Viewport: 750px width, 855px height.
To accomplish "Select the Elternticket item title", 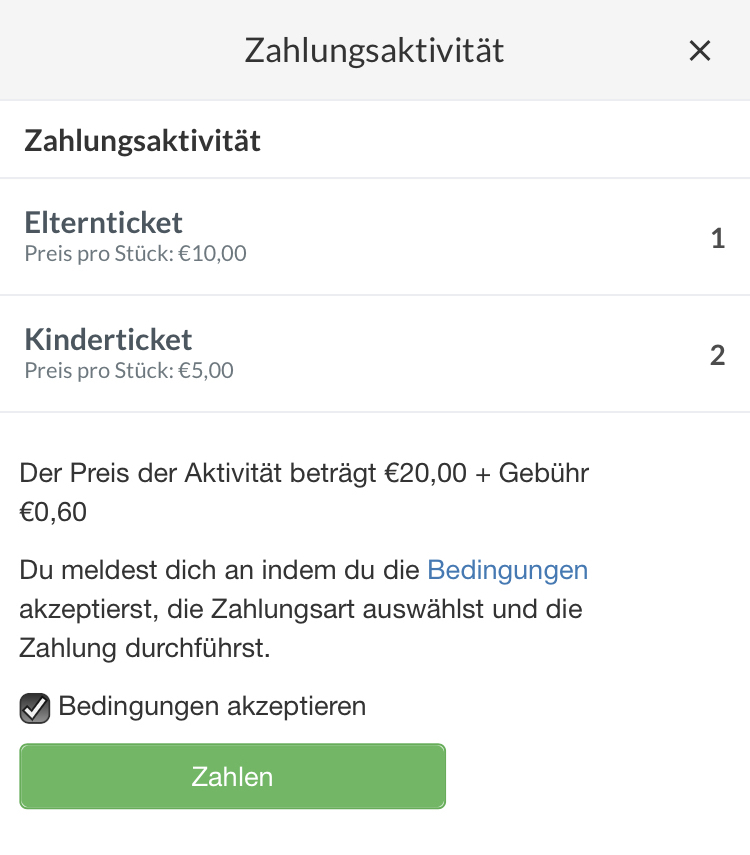I will (104, 222).
